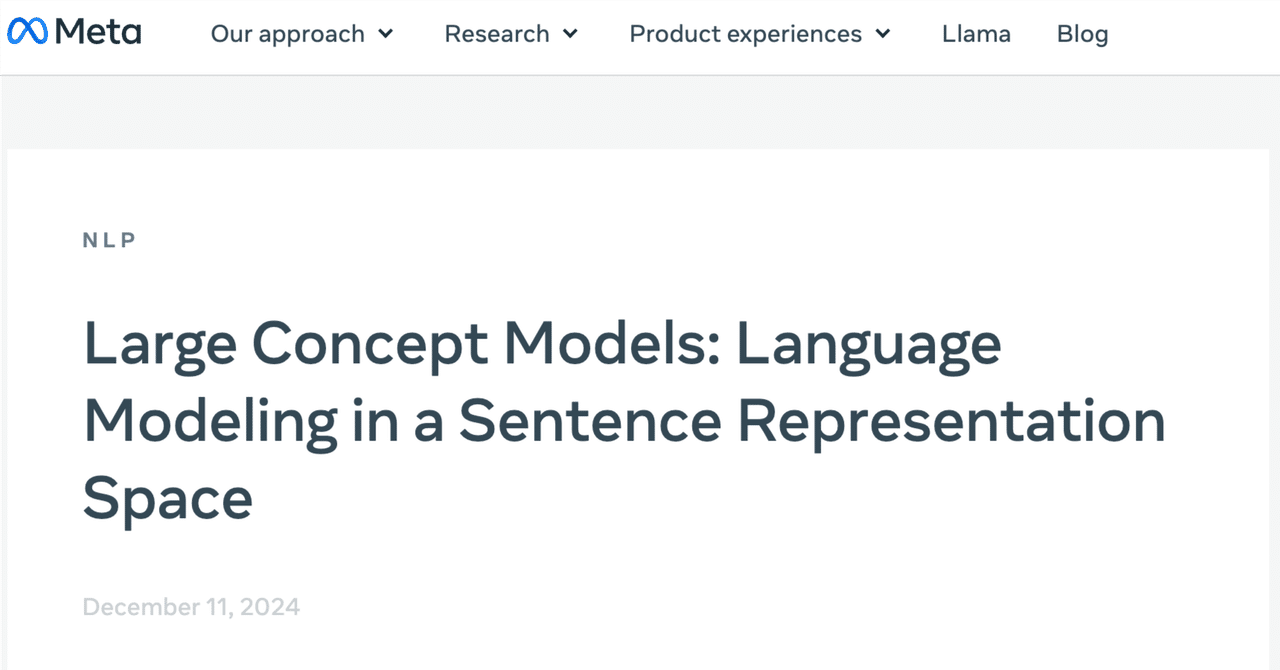Navigate to the Blog link

coord(1082,34)
